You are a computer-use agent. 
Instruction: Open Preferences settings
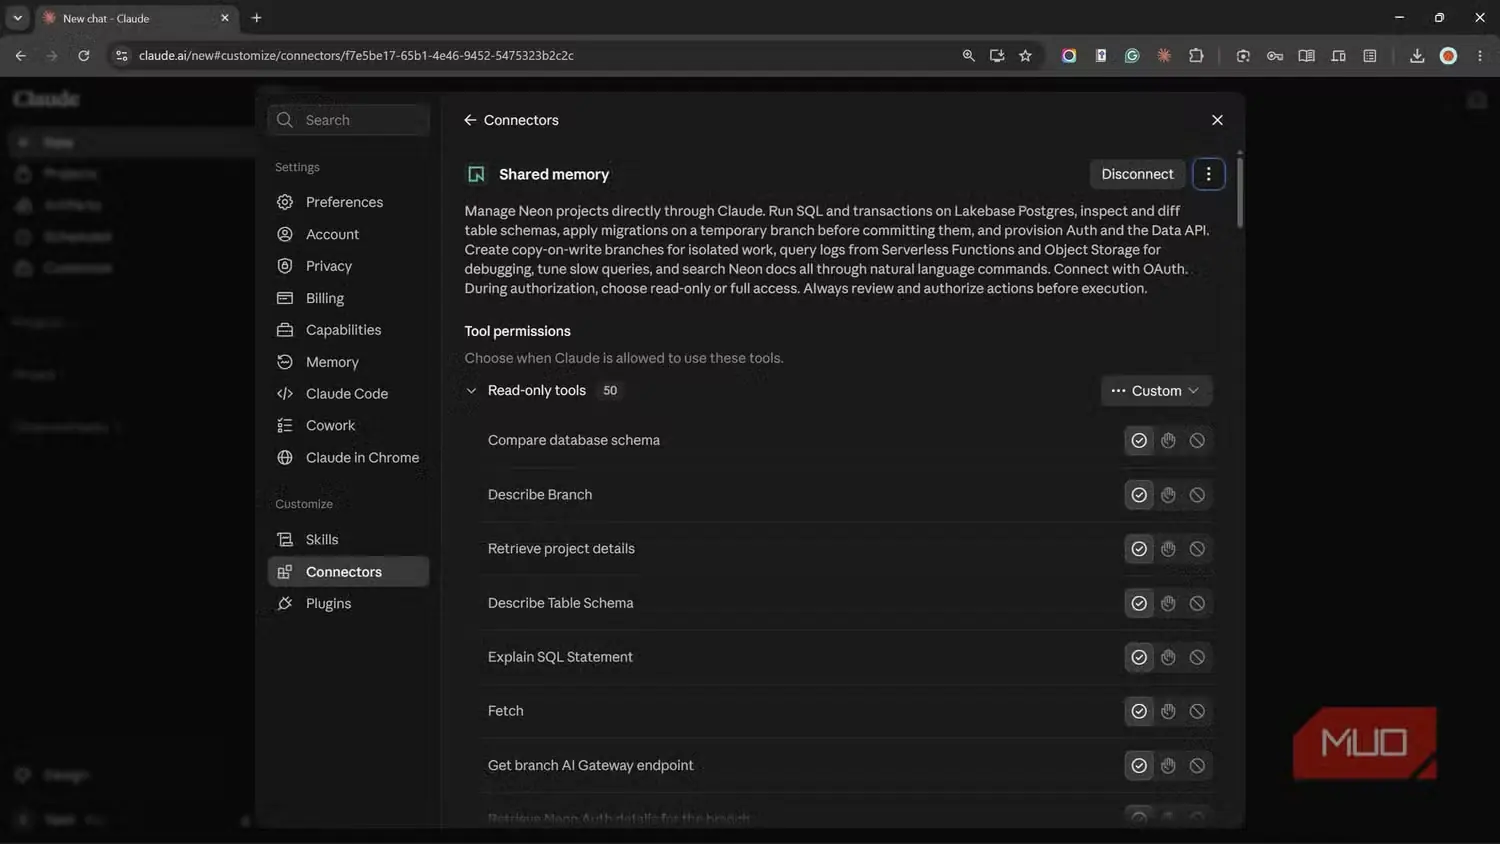(x=348, y=202)
